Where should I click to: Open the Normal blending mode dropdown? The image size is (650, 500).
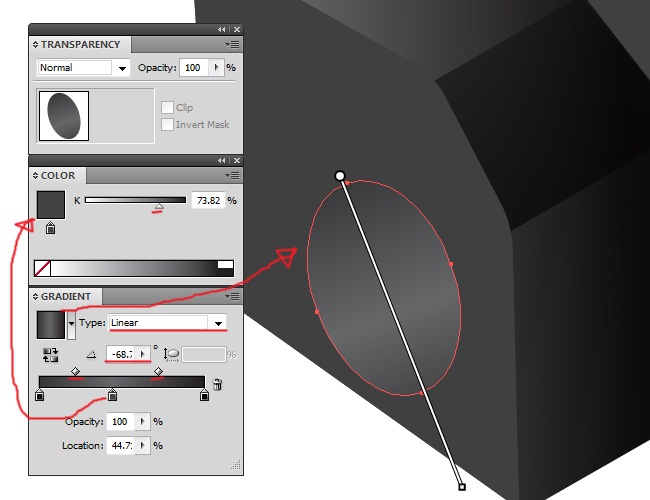click(122, 68)
